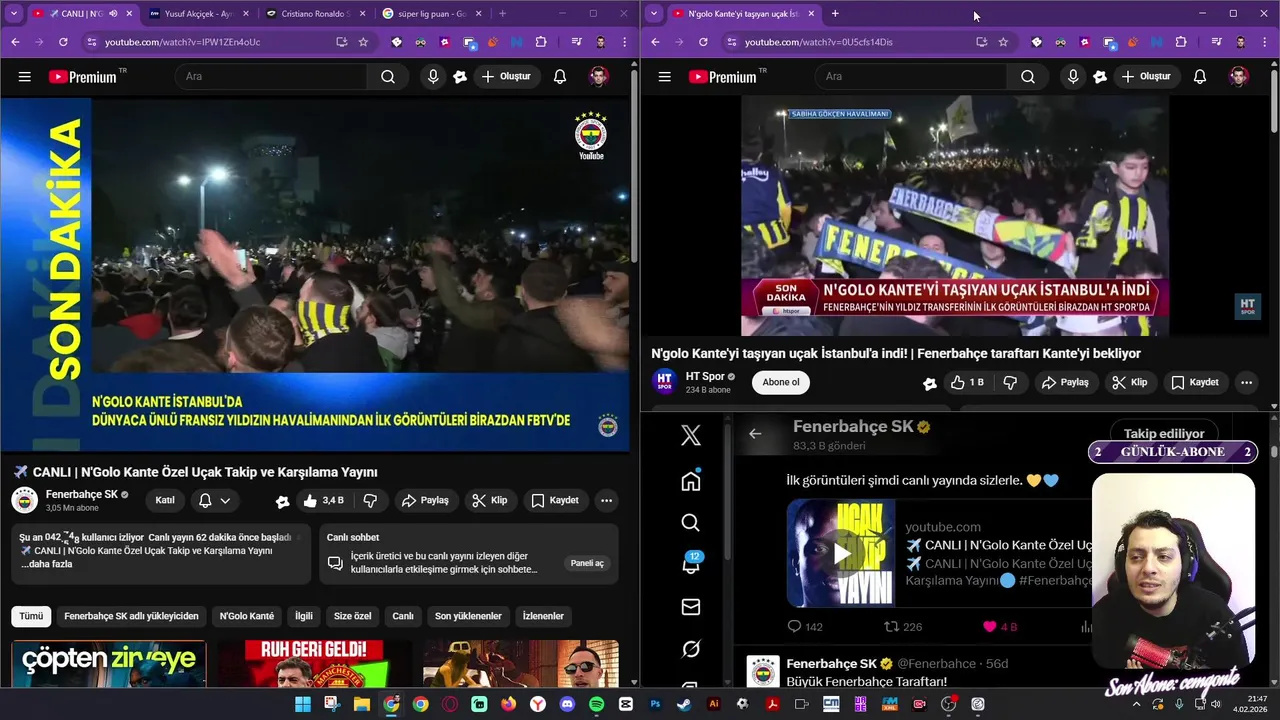Open RUH GERİ GELDİ video thumbnail

pos(315,664)
